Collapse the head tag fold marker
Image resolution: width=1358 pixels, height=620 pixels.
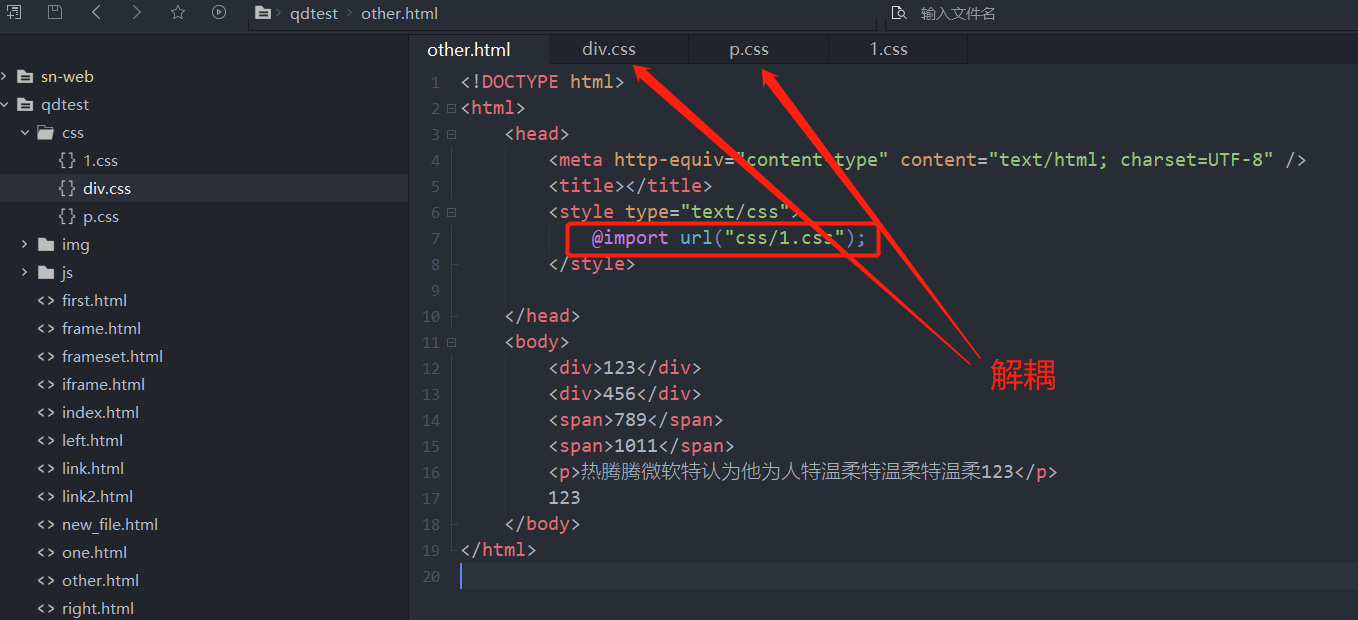click(x=451, y=134)
